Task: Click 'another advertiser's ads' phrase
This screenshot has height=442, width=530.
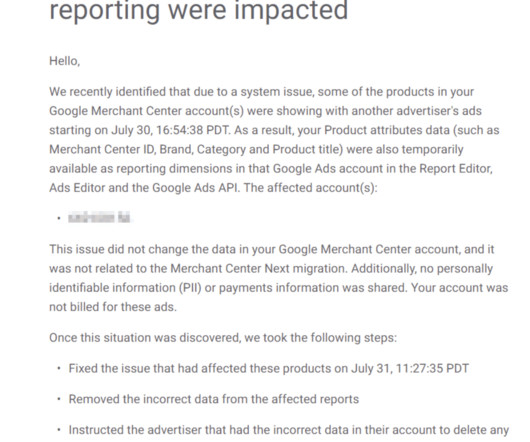Action: 416,111
